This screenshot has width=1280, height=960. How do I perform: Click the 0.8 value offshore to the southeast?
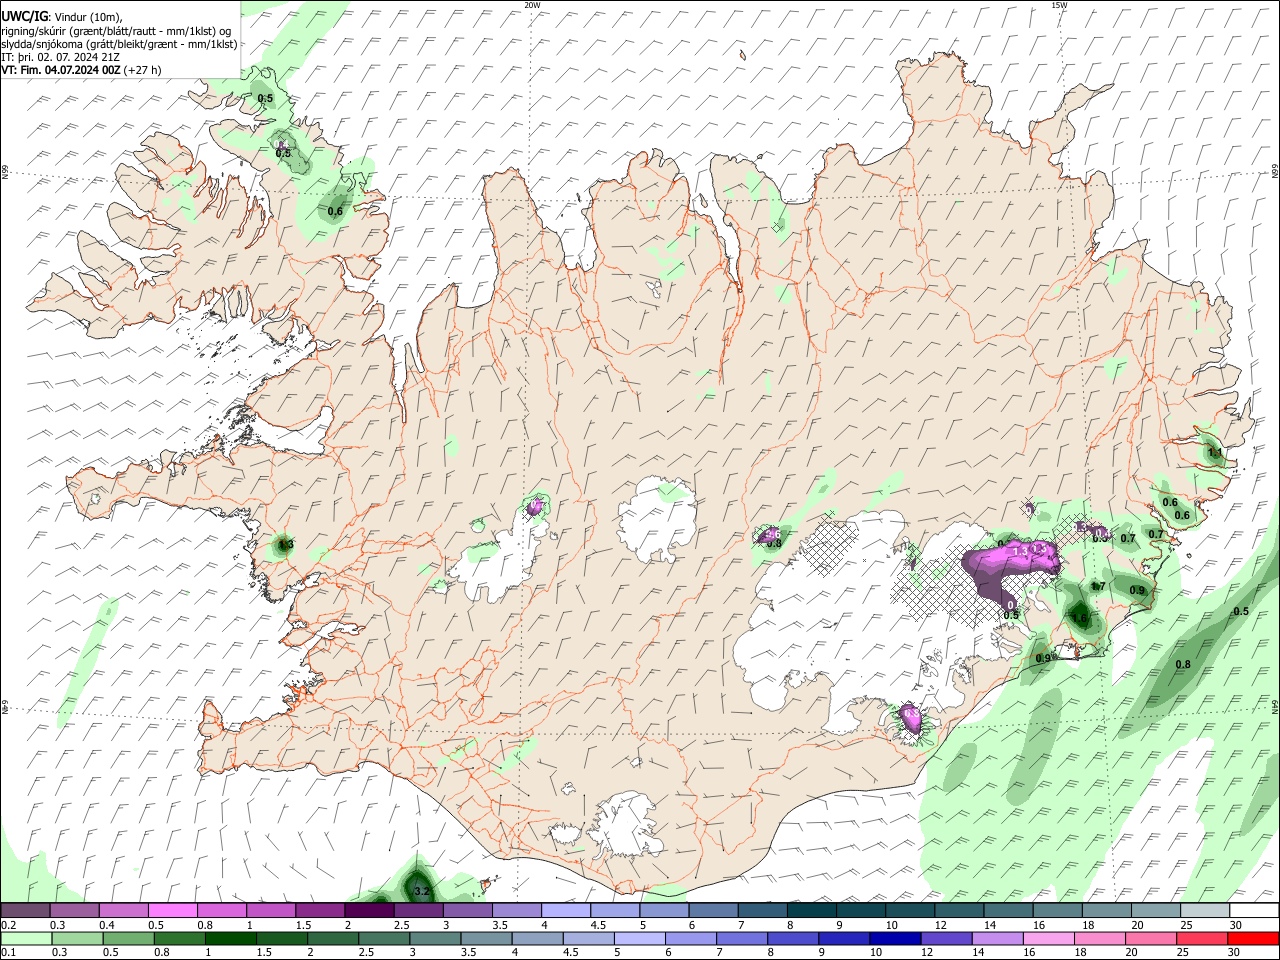point(1183,665)
